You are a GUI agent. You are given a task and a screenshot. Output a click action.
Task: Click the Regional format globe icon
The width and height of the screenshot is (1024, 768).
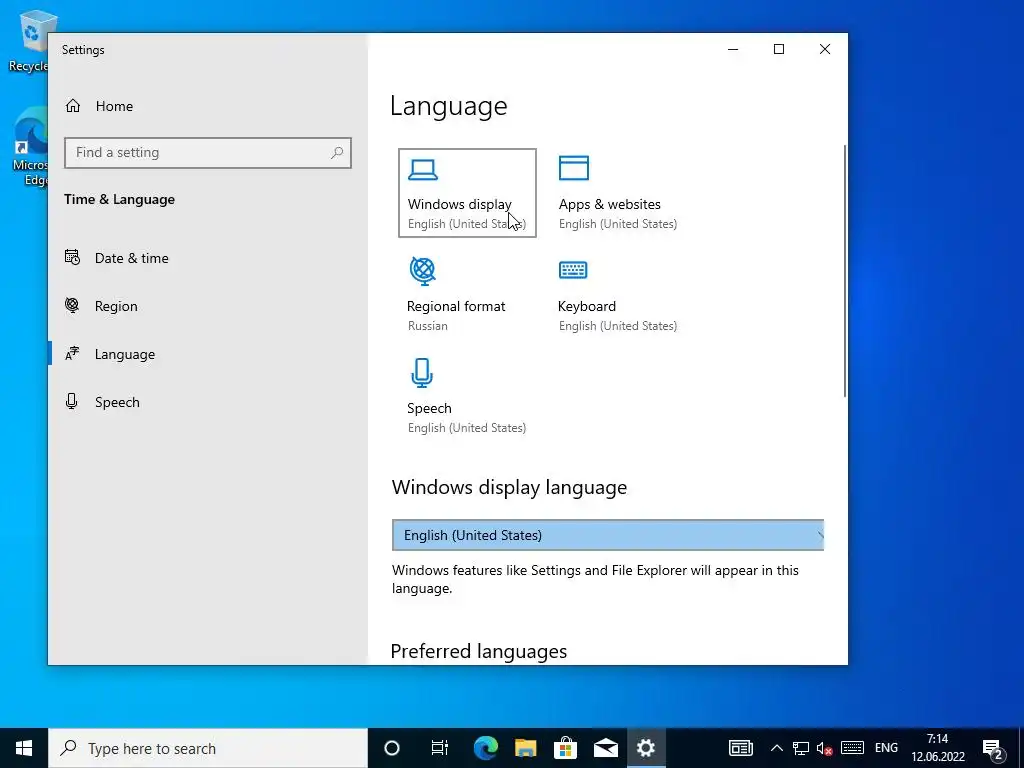tap(423, 270)
